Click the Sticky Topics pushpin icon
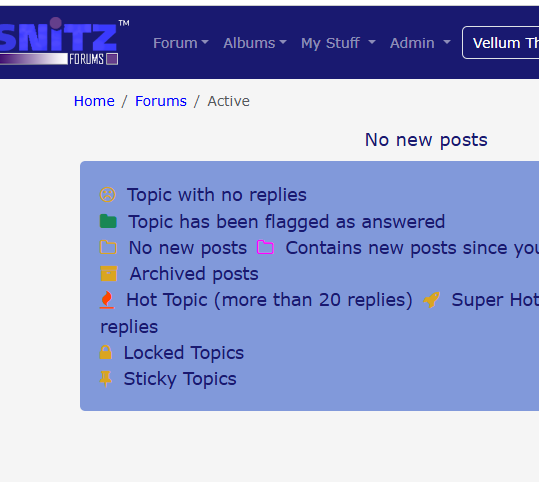The width and height of the screenshot is (539, 482). 106,379
